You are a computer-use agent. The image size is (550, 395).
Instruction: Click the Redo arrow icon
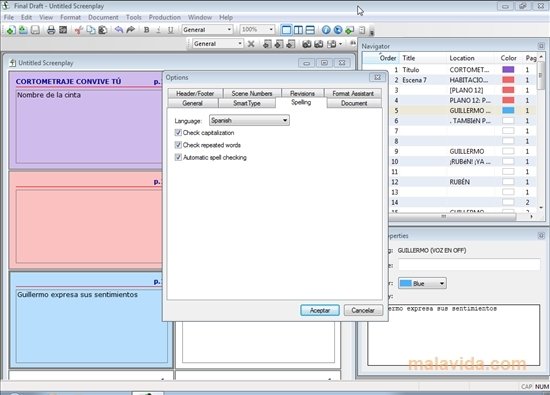130,30
